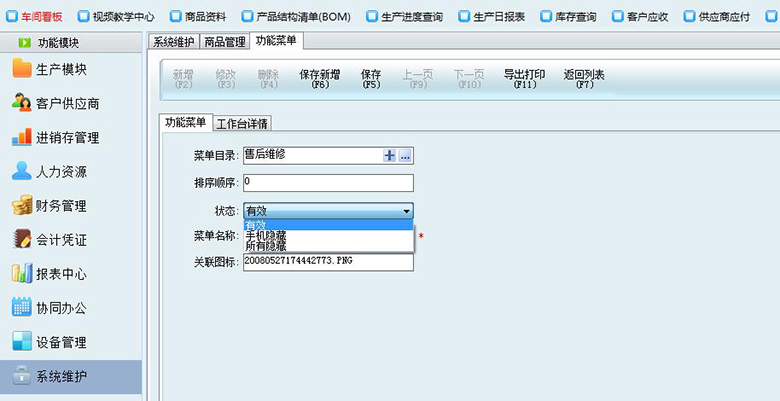Expand the 状态 dropdown arrow
780x401 pixels.
tap(406, 211)
